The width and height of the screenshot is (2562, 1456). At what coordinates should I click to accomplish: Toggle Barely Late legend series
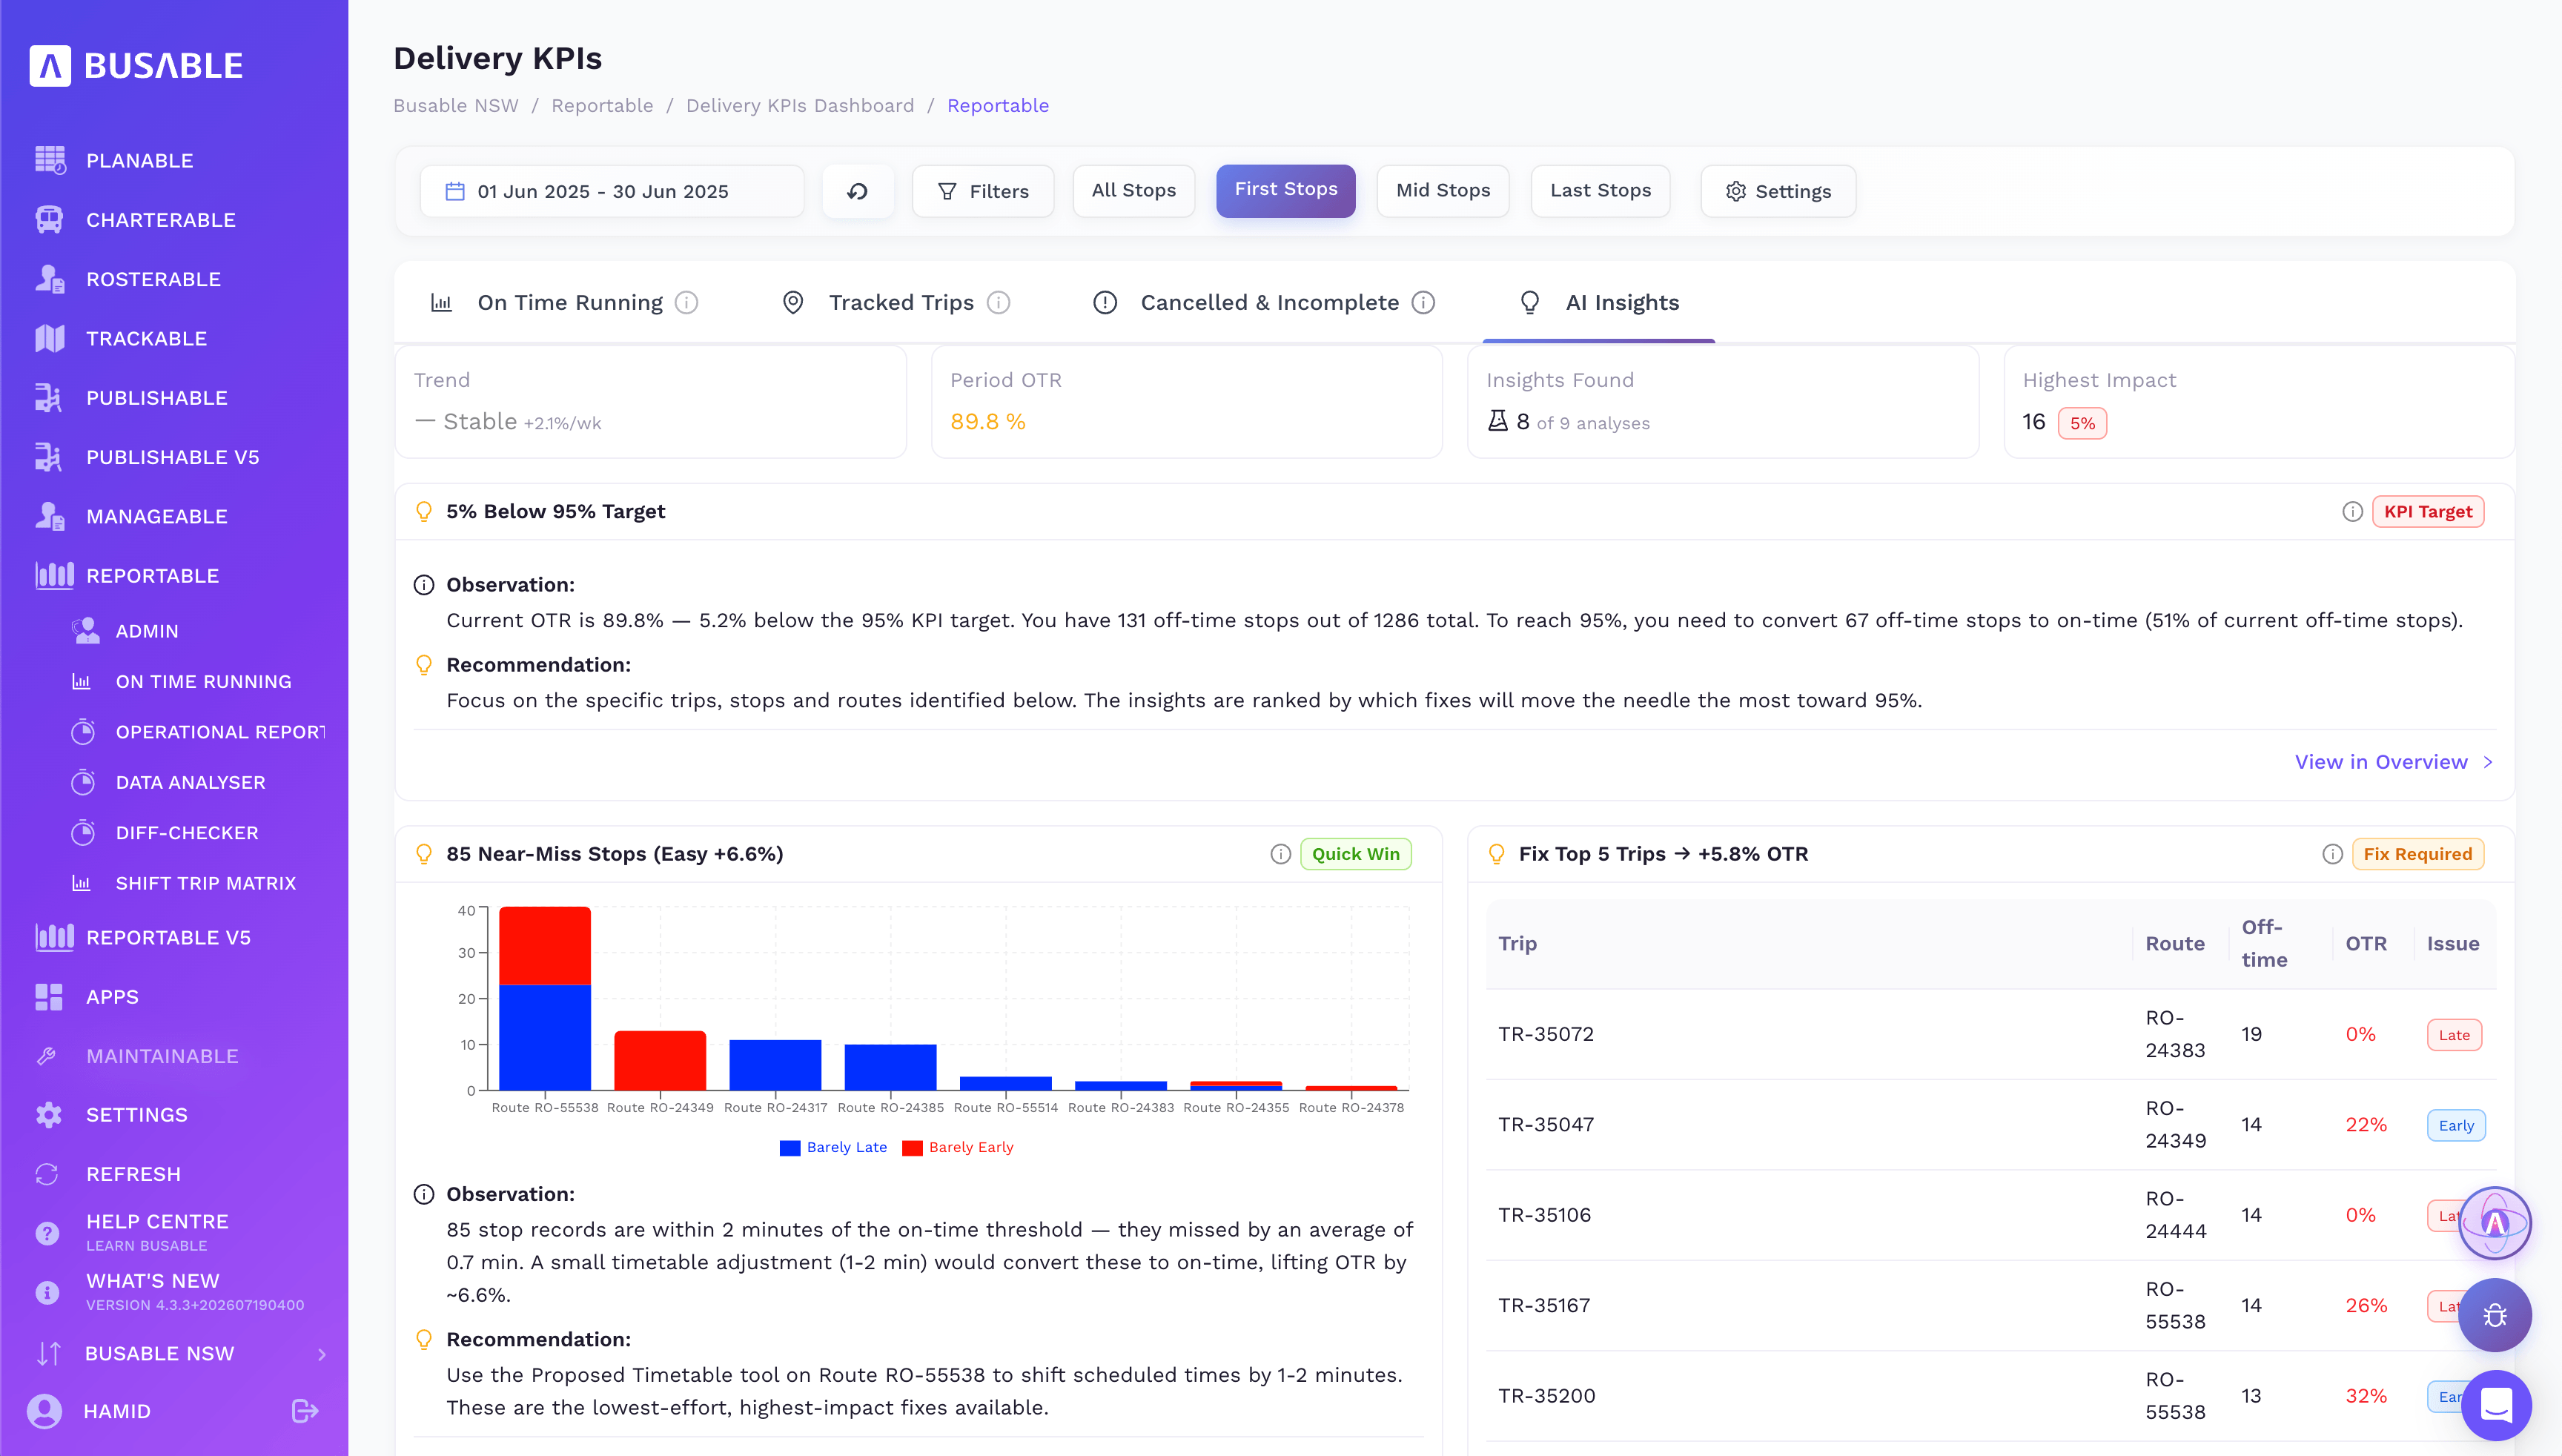point(833,1147)
